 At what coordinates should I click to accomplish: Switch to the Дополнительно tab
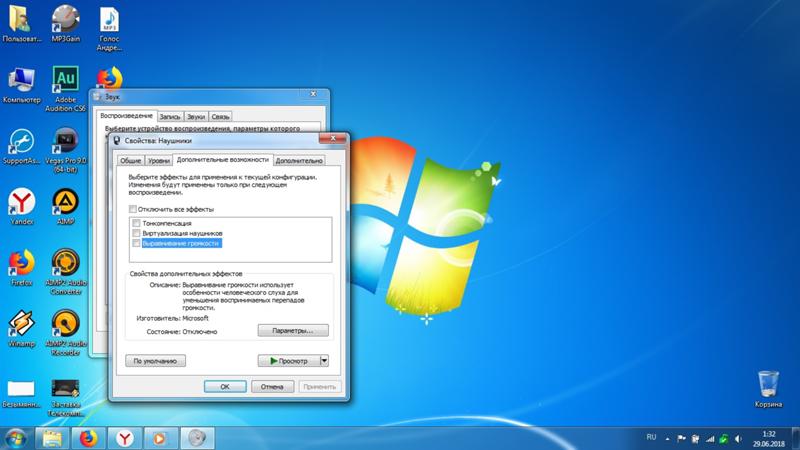[299, 160]
